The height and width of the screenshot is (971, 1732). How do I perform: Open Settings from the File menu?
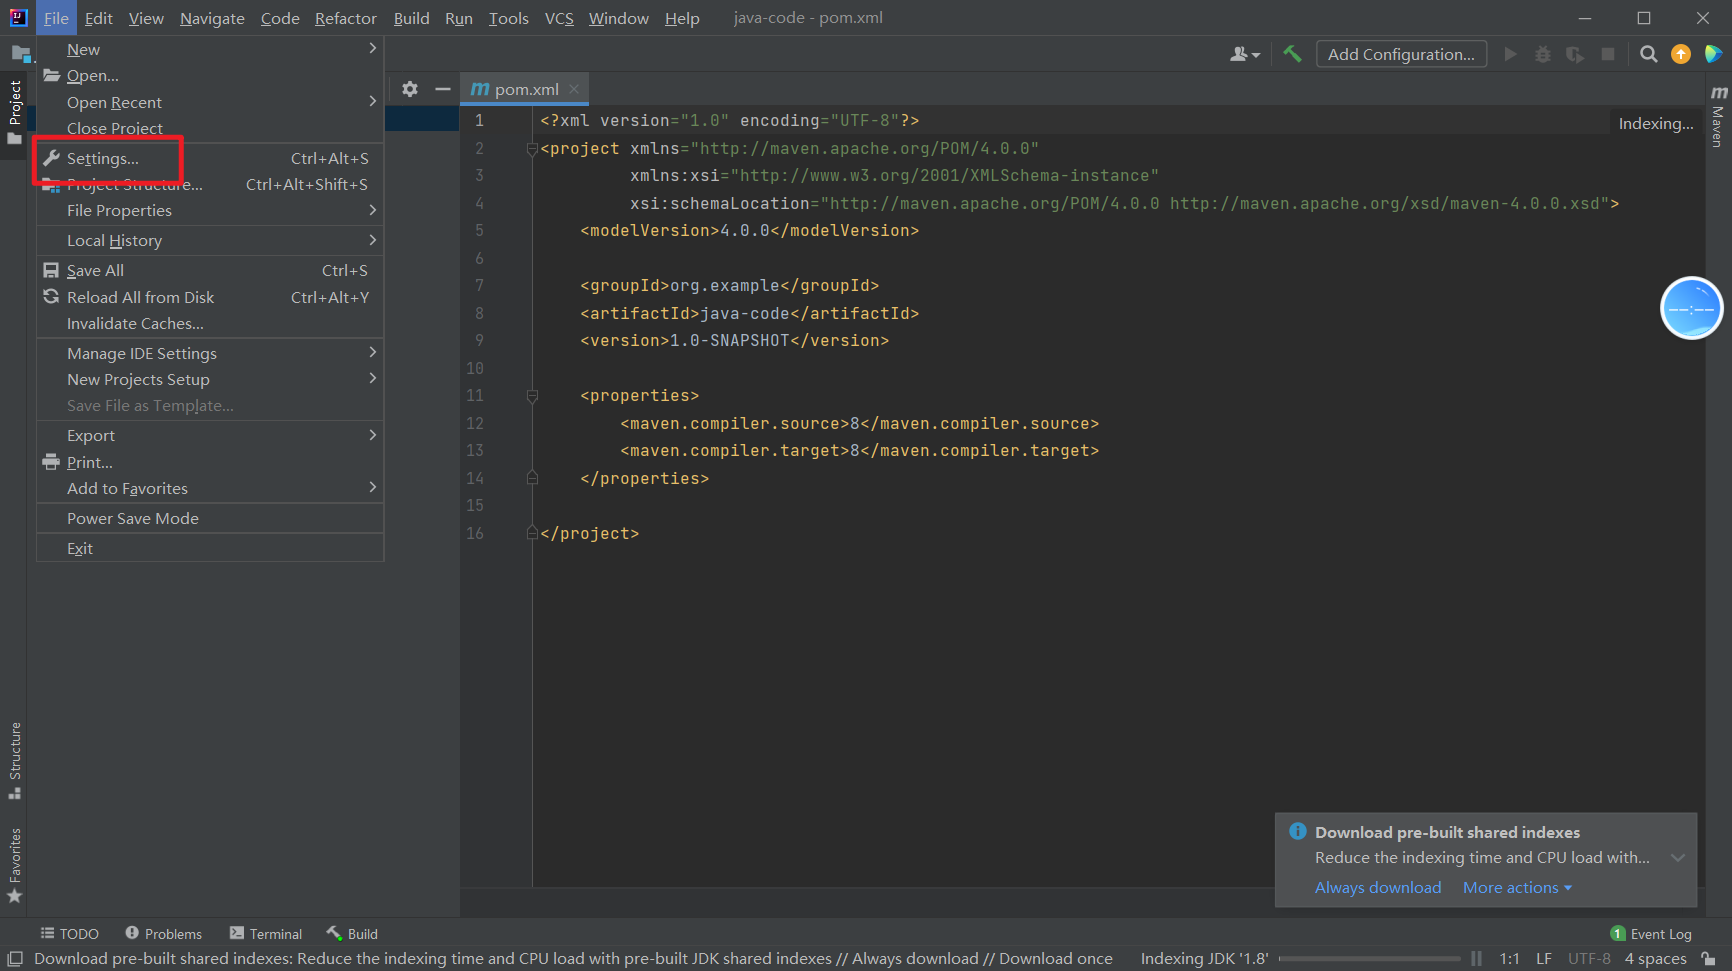tap(210, 158)
